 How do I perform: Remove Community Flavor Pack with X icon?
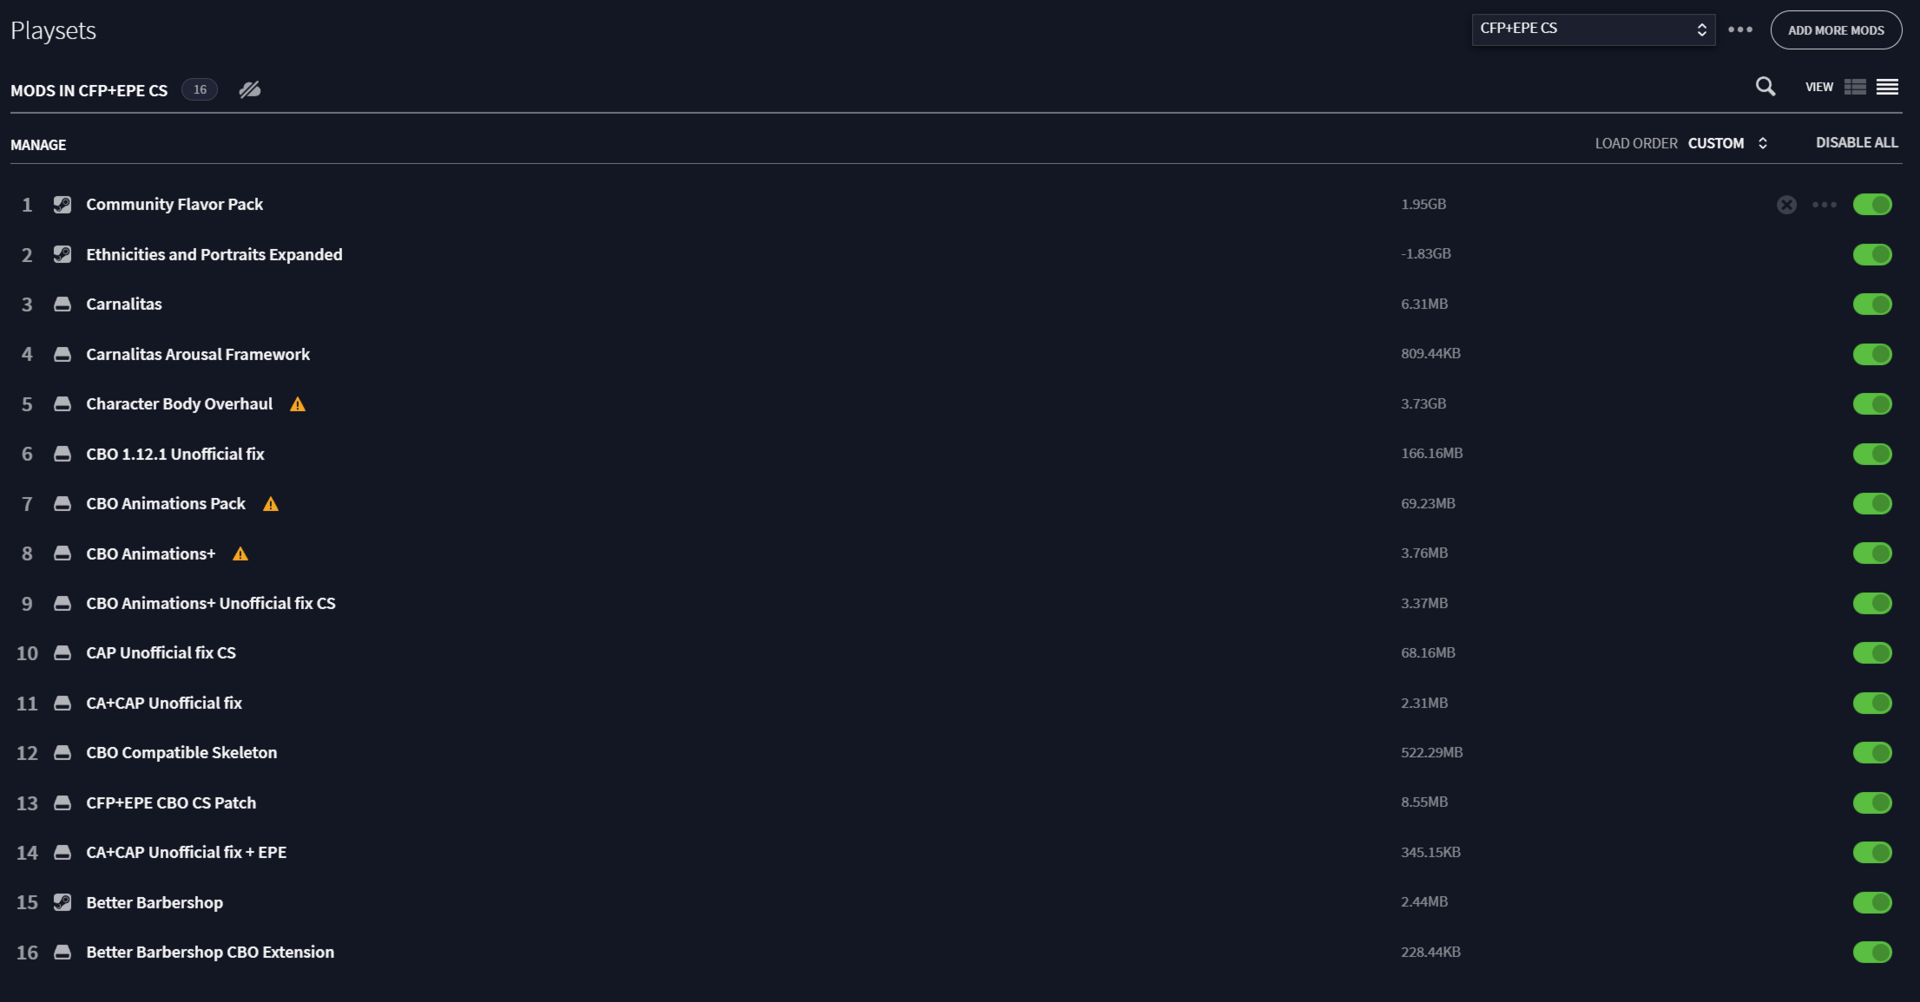tap(1787, 205)
